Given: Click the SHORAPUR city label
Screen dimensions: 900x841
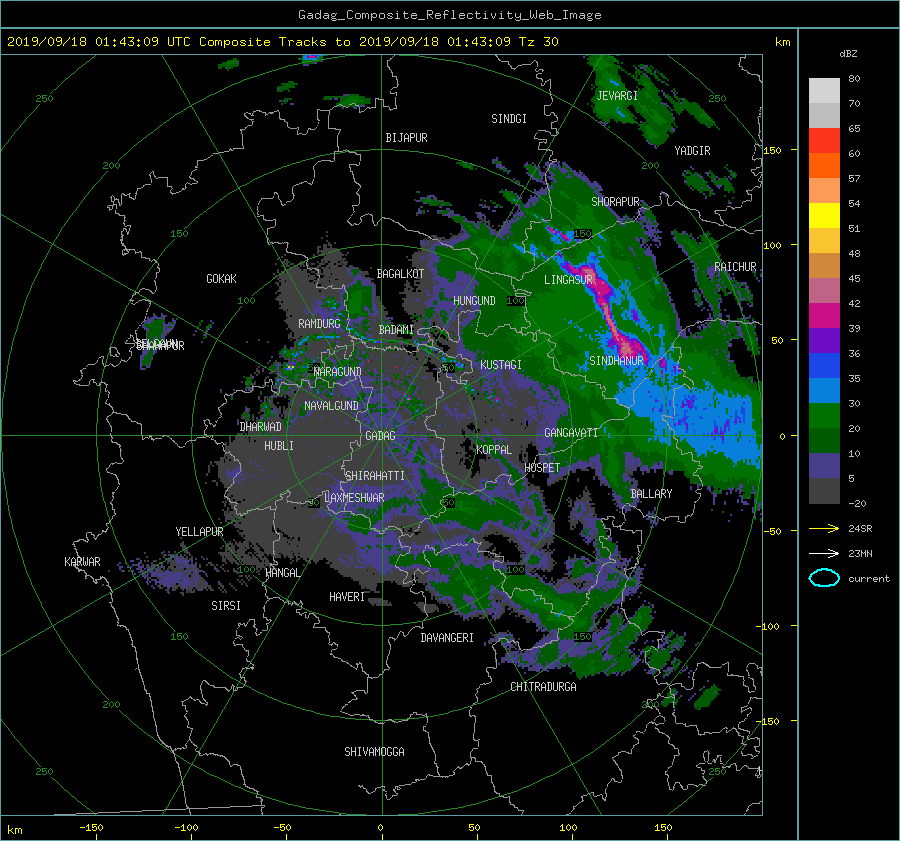Looking at the screenshot, I should pos(615,202).
